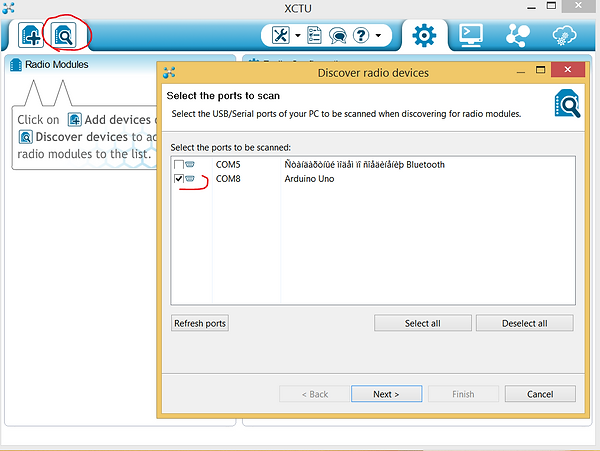Click the Radio Modules panel title
Viewport: 600px width, 451px height.
pos(57,65)
